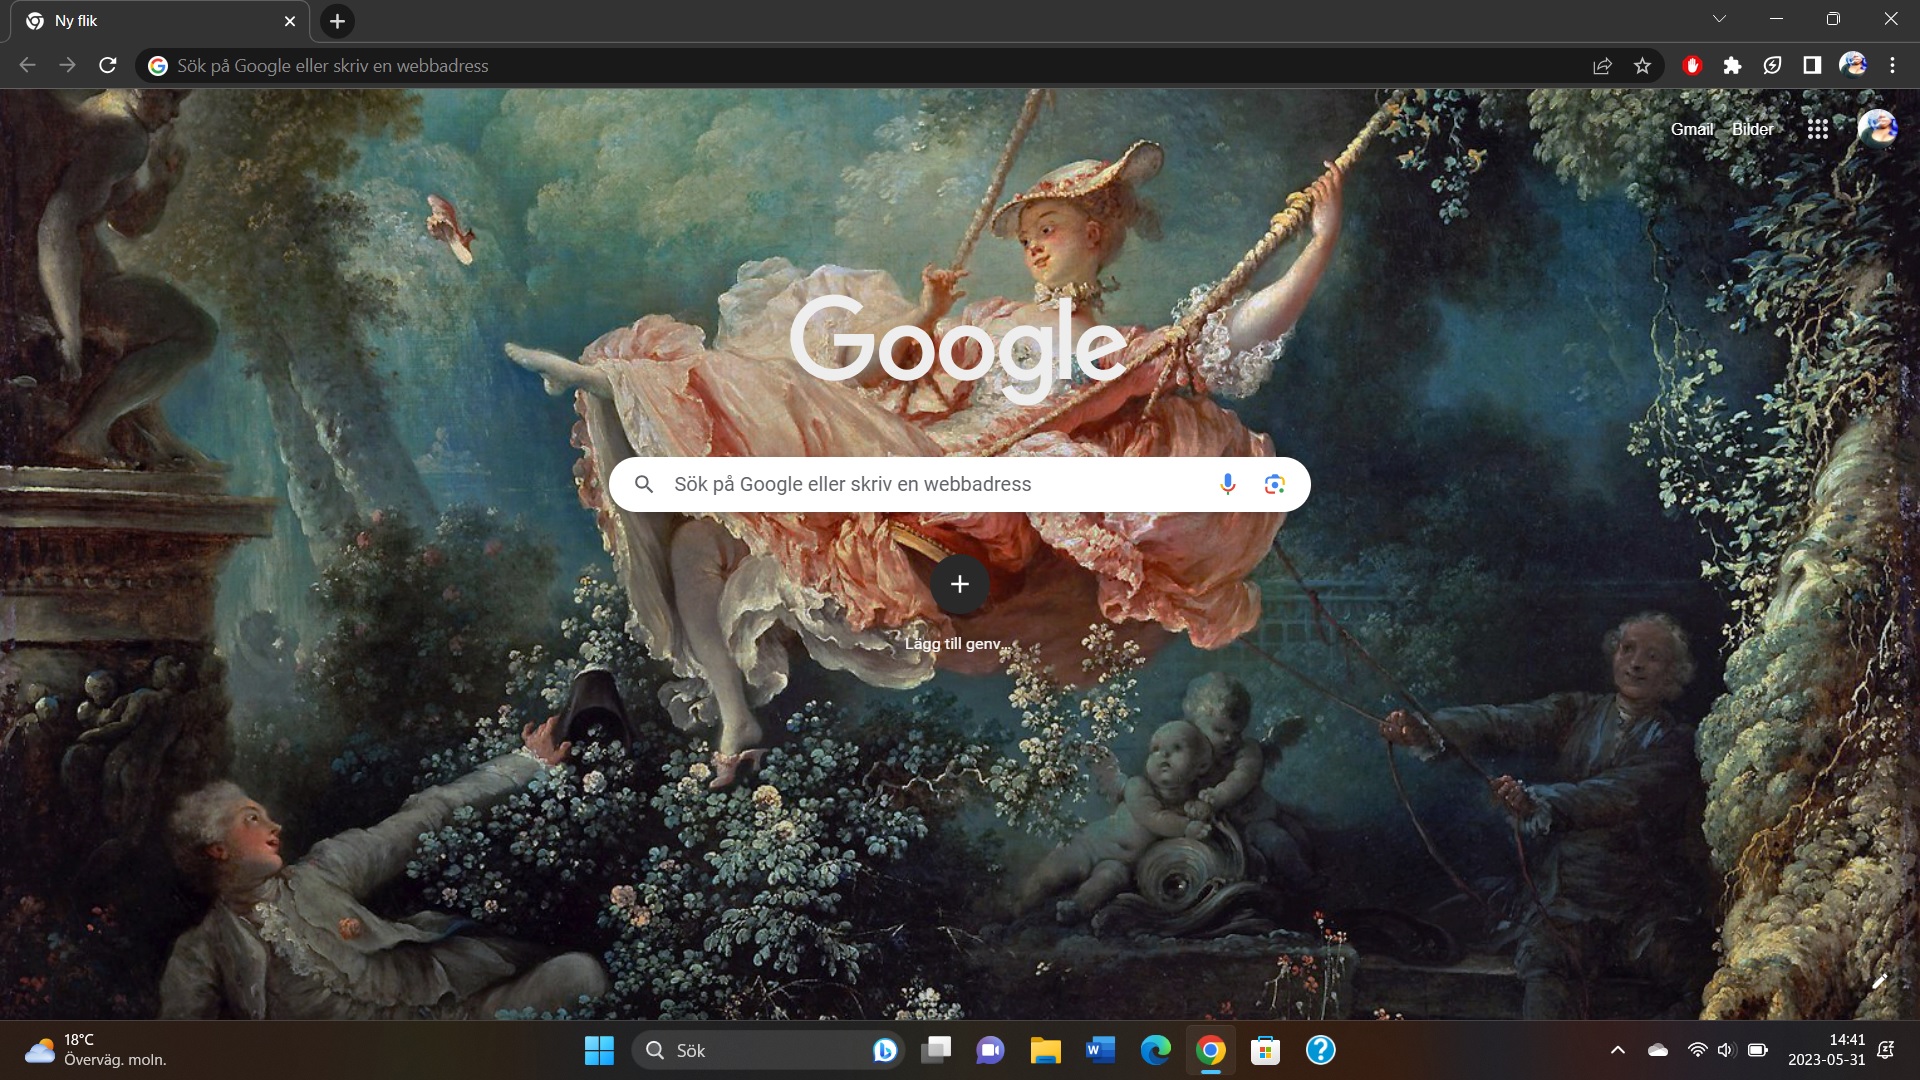Click the taskbar Sök search box
The image size is (1920, 1080).
pos(768,1050)
